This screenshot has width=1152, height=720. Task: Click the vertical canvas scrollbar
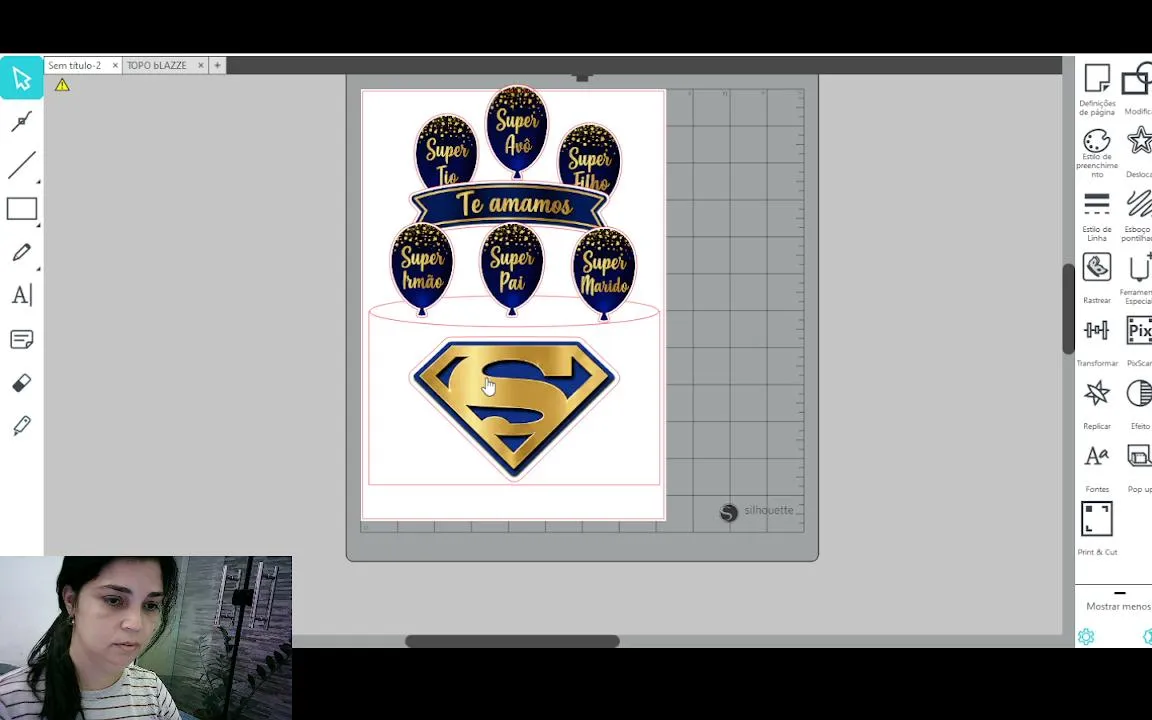tap(1068, 309)
